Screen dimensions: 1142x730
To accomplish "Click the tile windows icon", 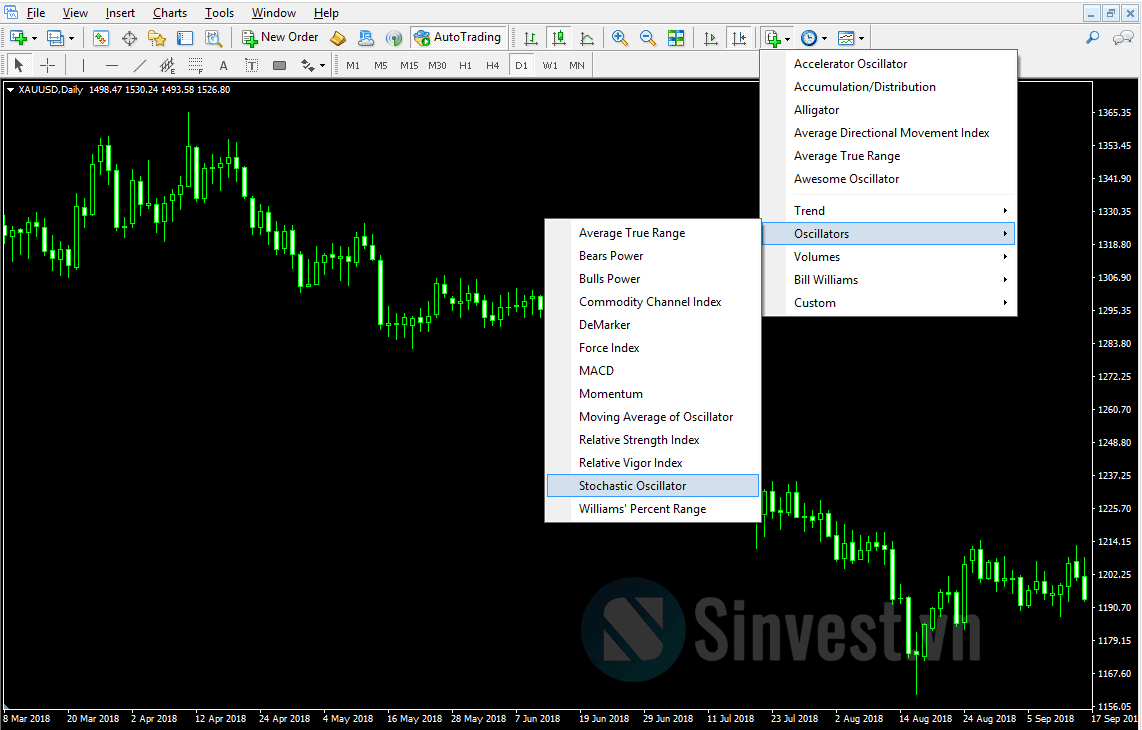I will click(x=676, y=38).
